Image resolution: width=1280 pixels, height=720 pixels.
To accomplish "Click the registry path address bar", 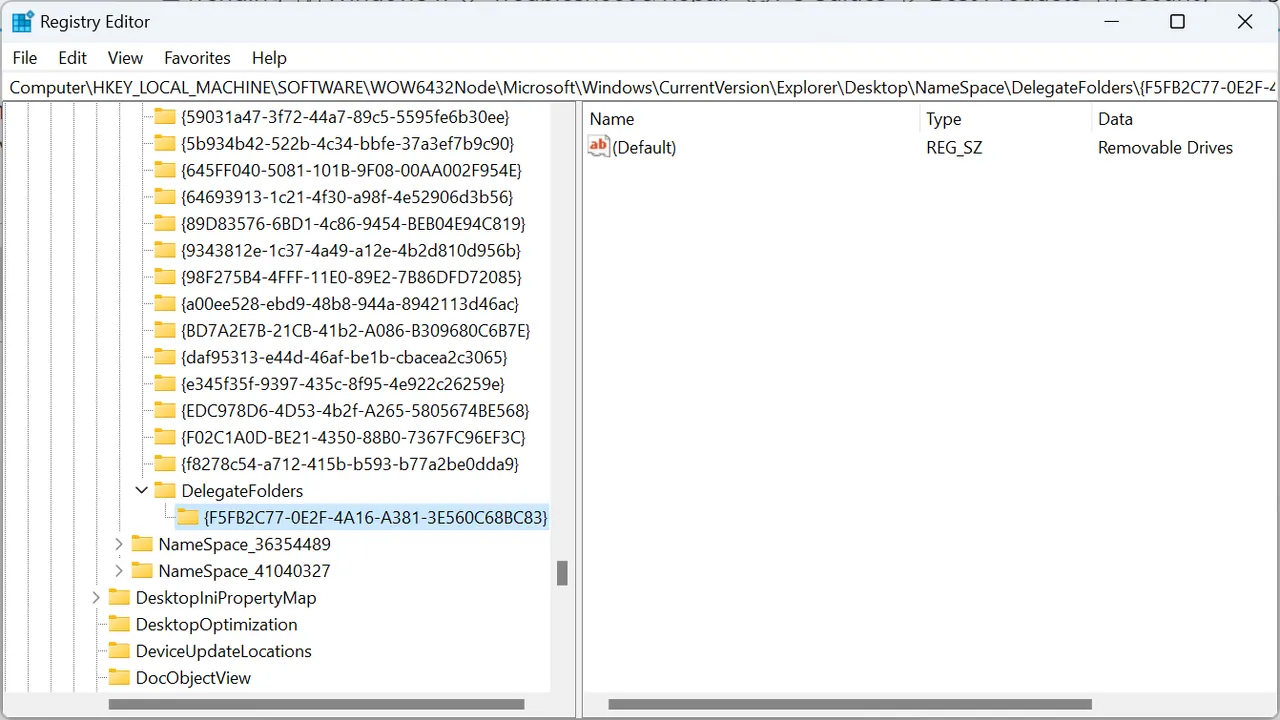I will click(x=640, y=87).
